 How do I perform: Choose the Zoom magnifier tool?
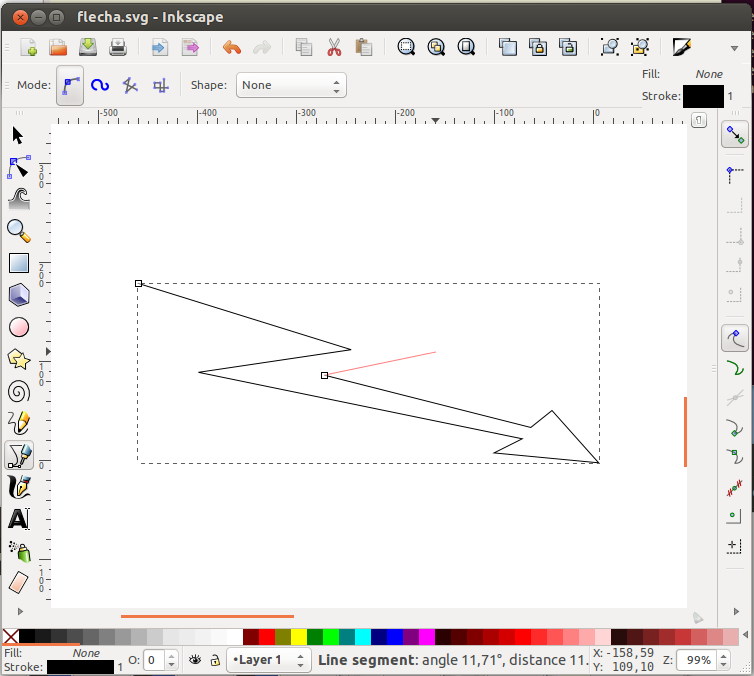coord(18,231)
